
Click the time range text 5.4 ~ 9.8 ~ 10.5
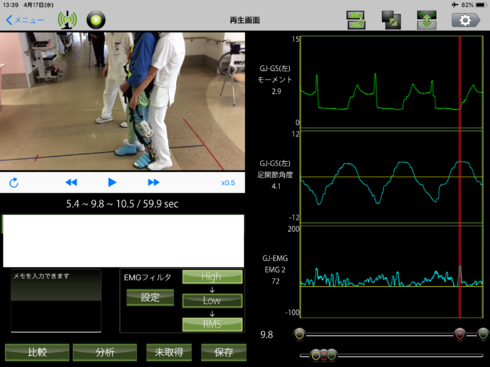122,204
